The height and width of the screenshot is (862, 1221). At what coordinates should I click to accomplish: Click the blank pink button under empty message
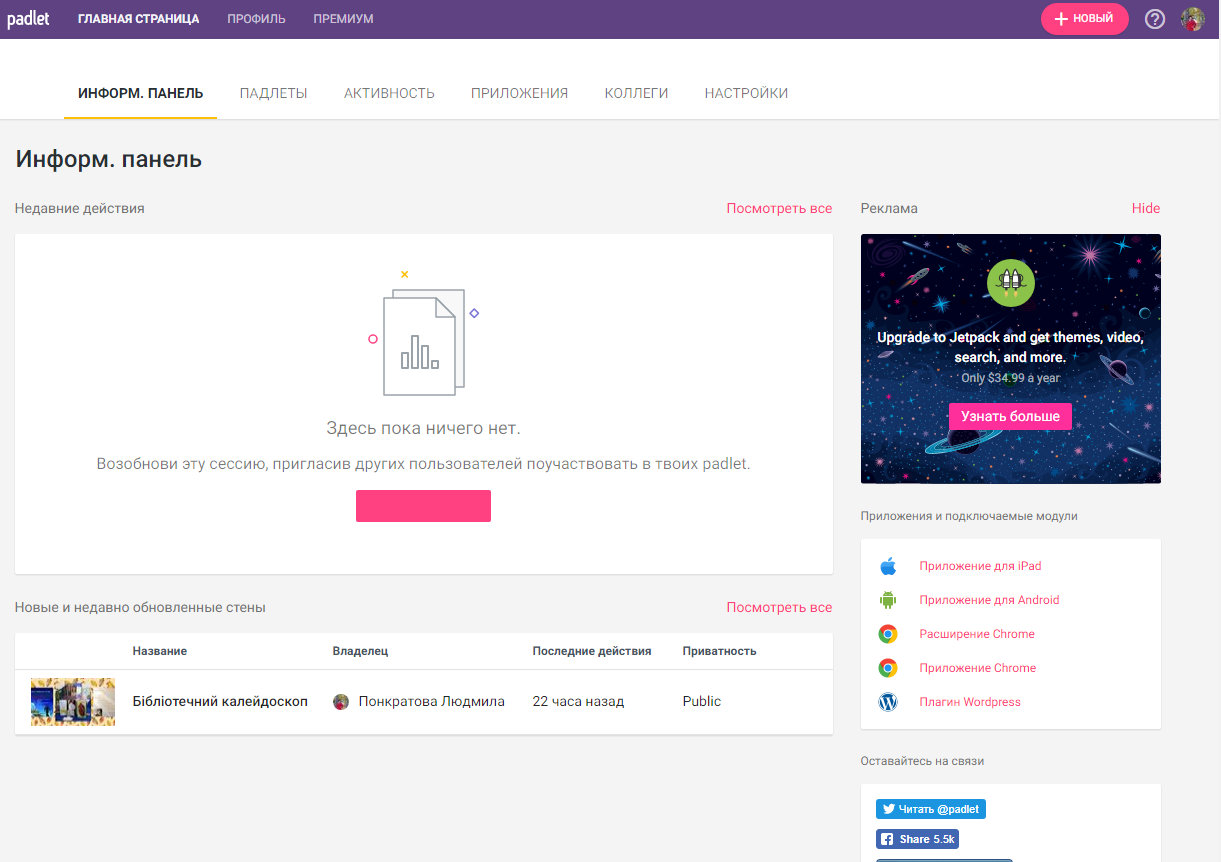point(423,506)
